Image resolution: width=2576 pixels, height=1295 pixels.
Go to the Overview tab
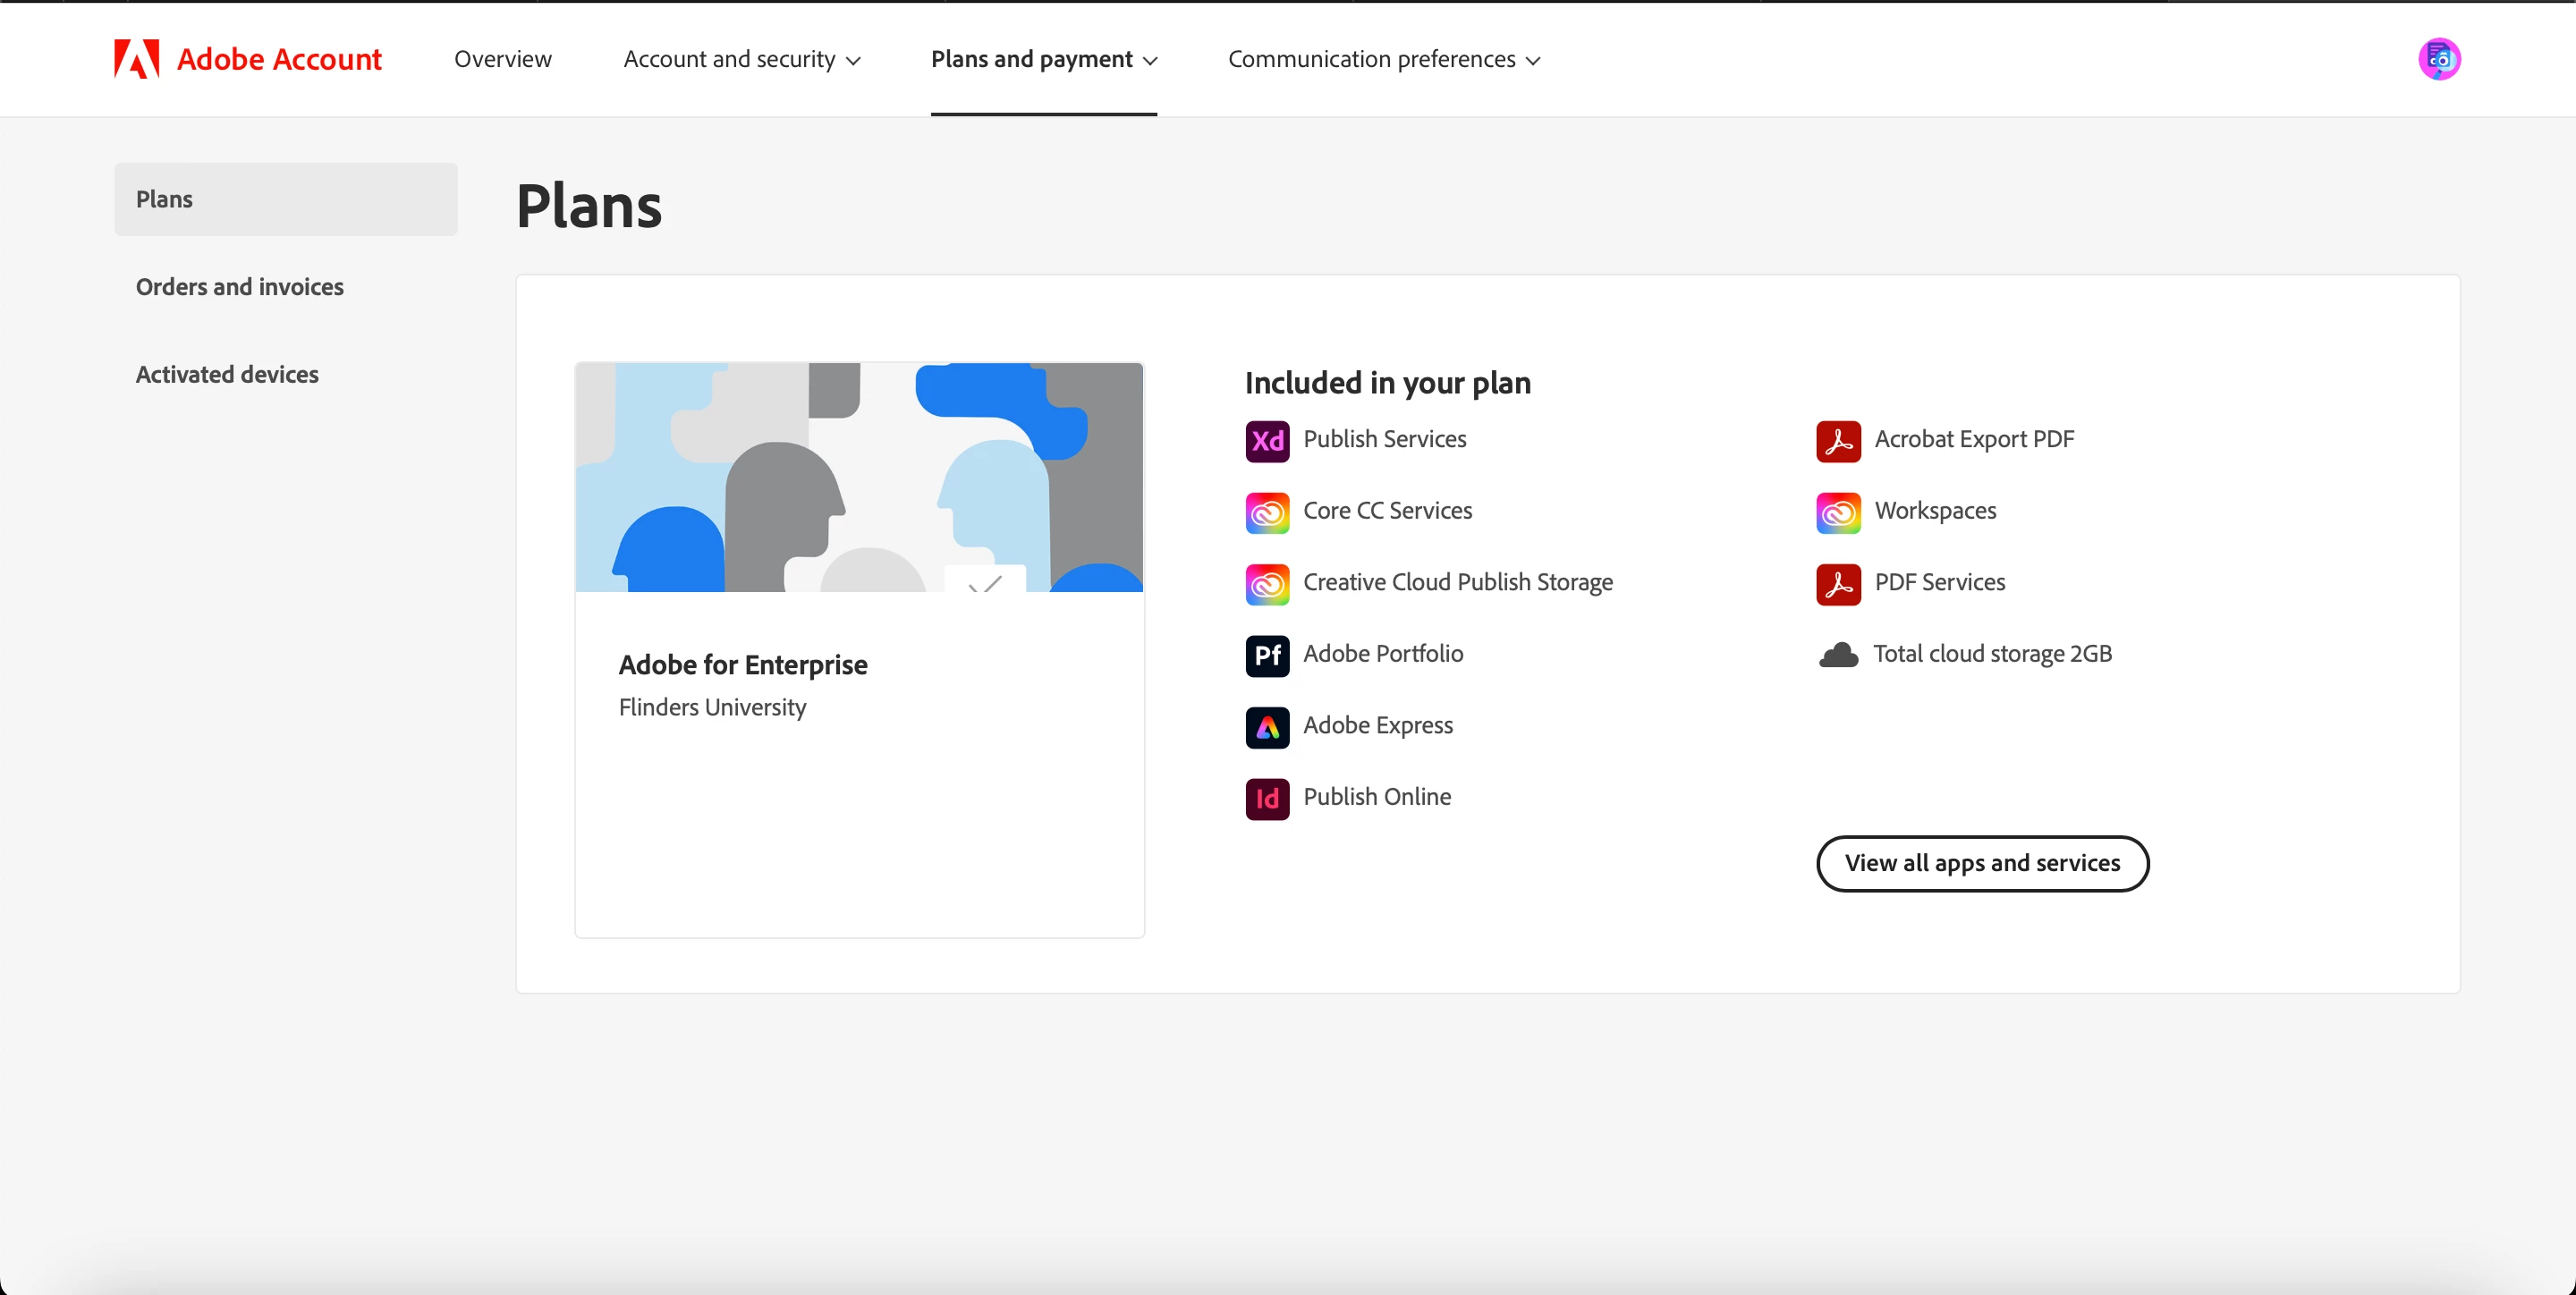coord(502,59)
